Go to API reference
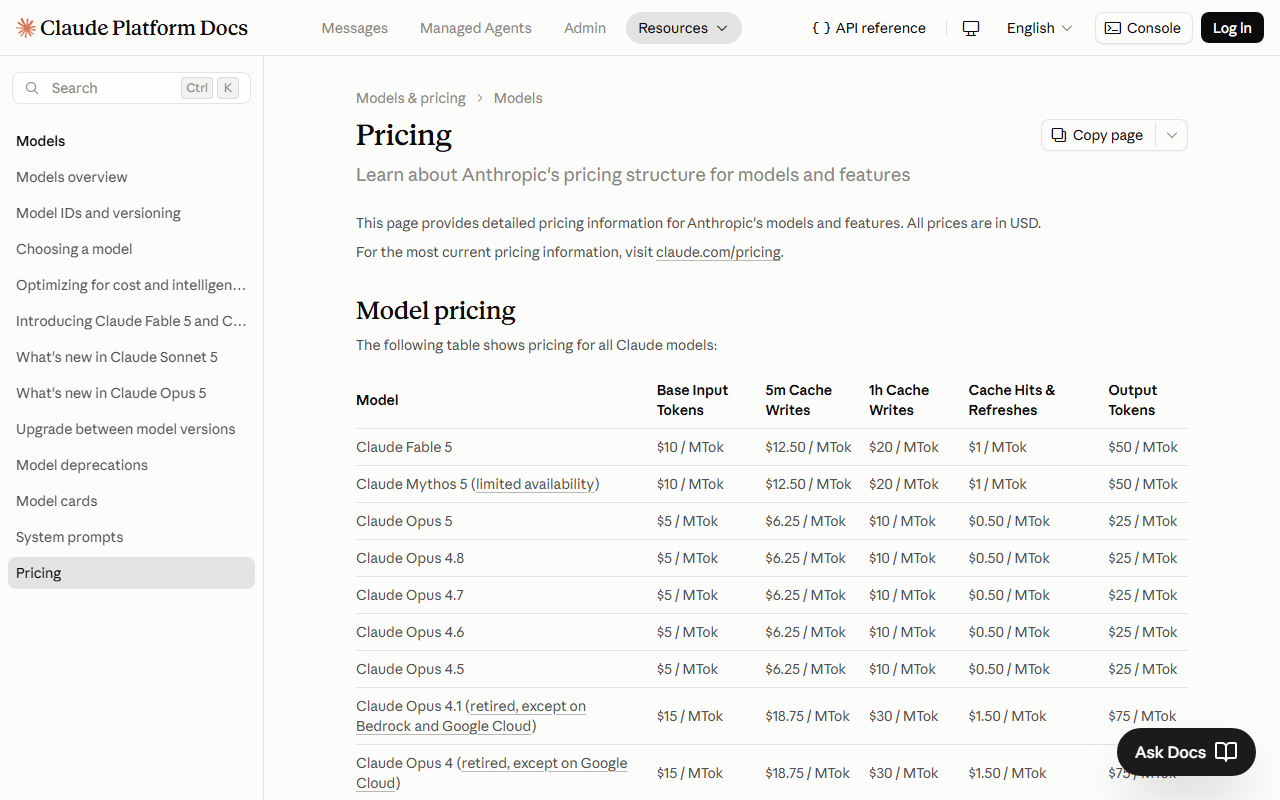Viewport: 1280px width, 800px height. 869,28
